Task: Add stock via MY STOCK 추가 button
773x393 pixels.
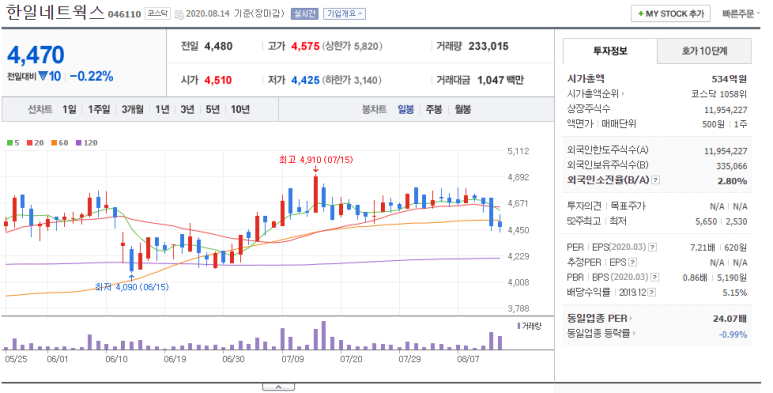Action: 670,14
